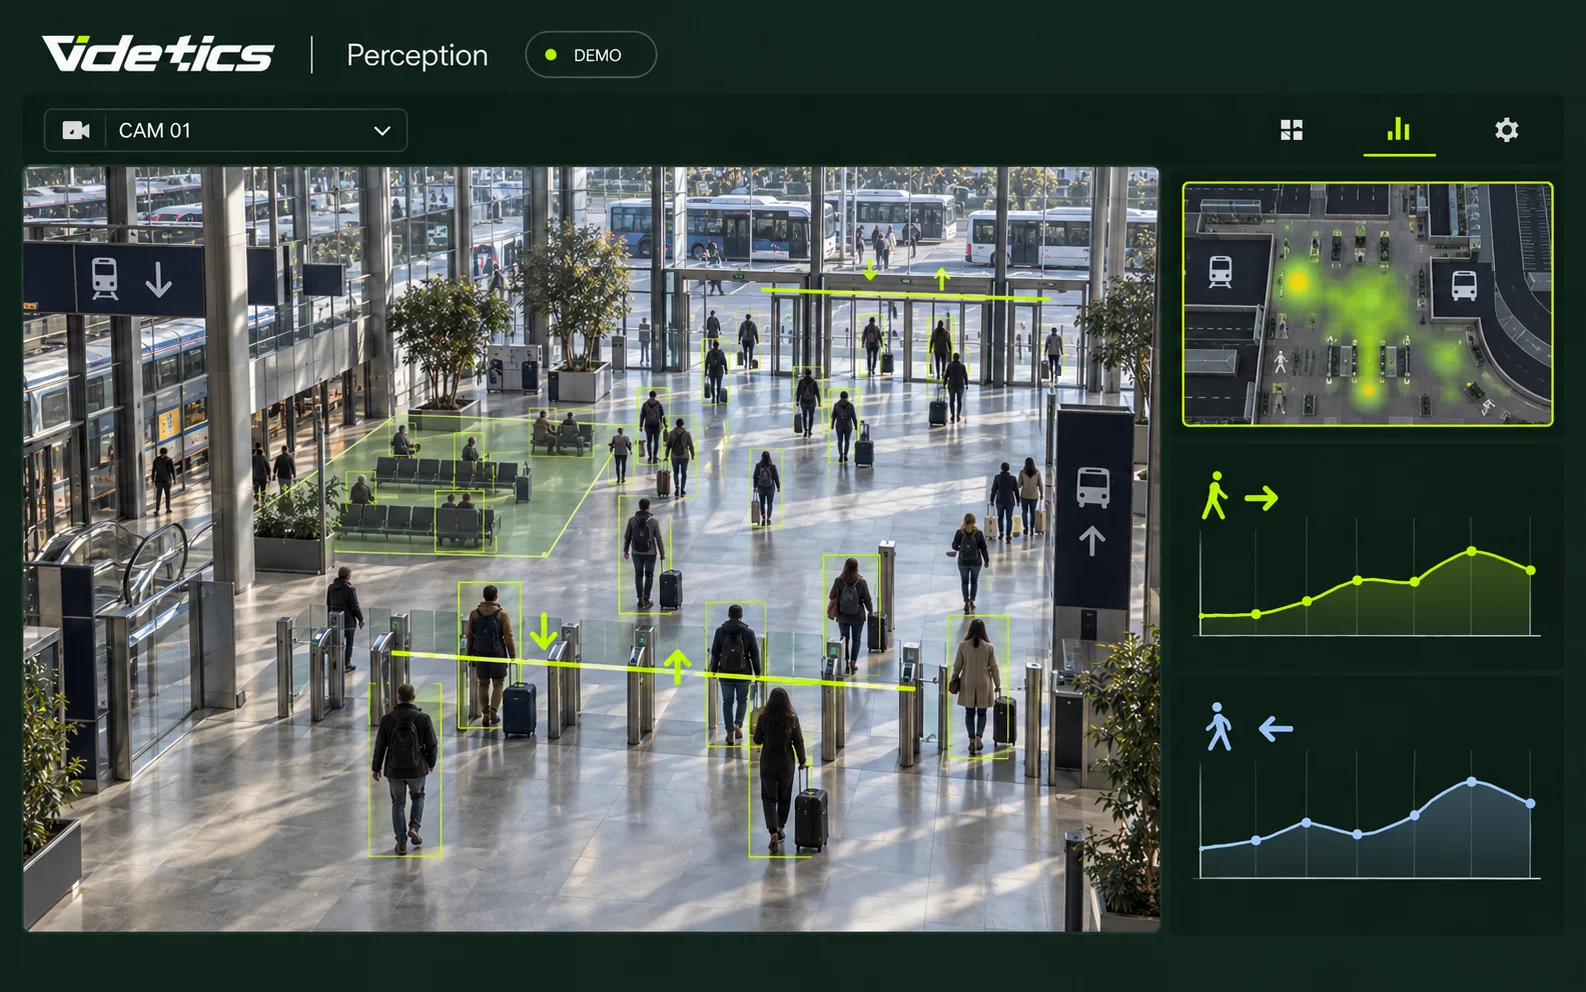Click the blue left-pointing arrow icon

click(x=1276, y=729)
